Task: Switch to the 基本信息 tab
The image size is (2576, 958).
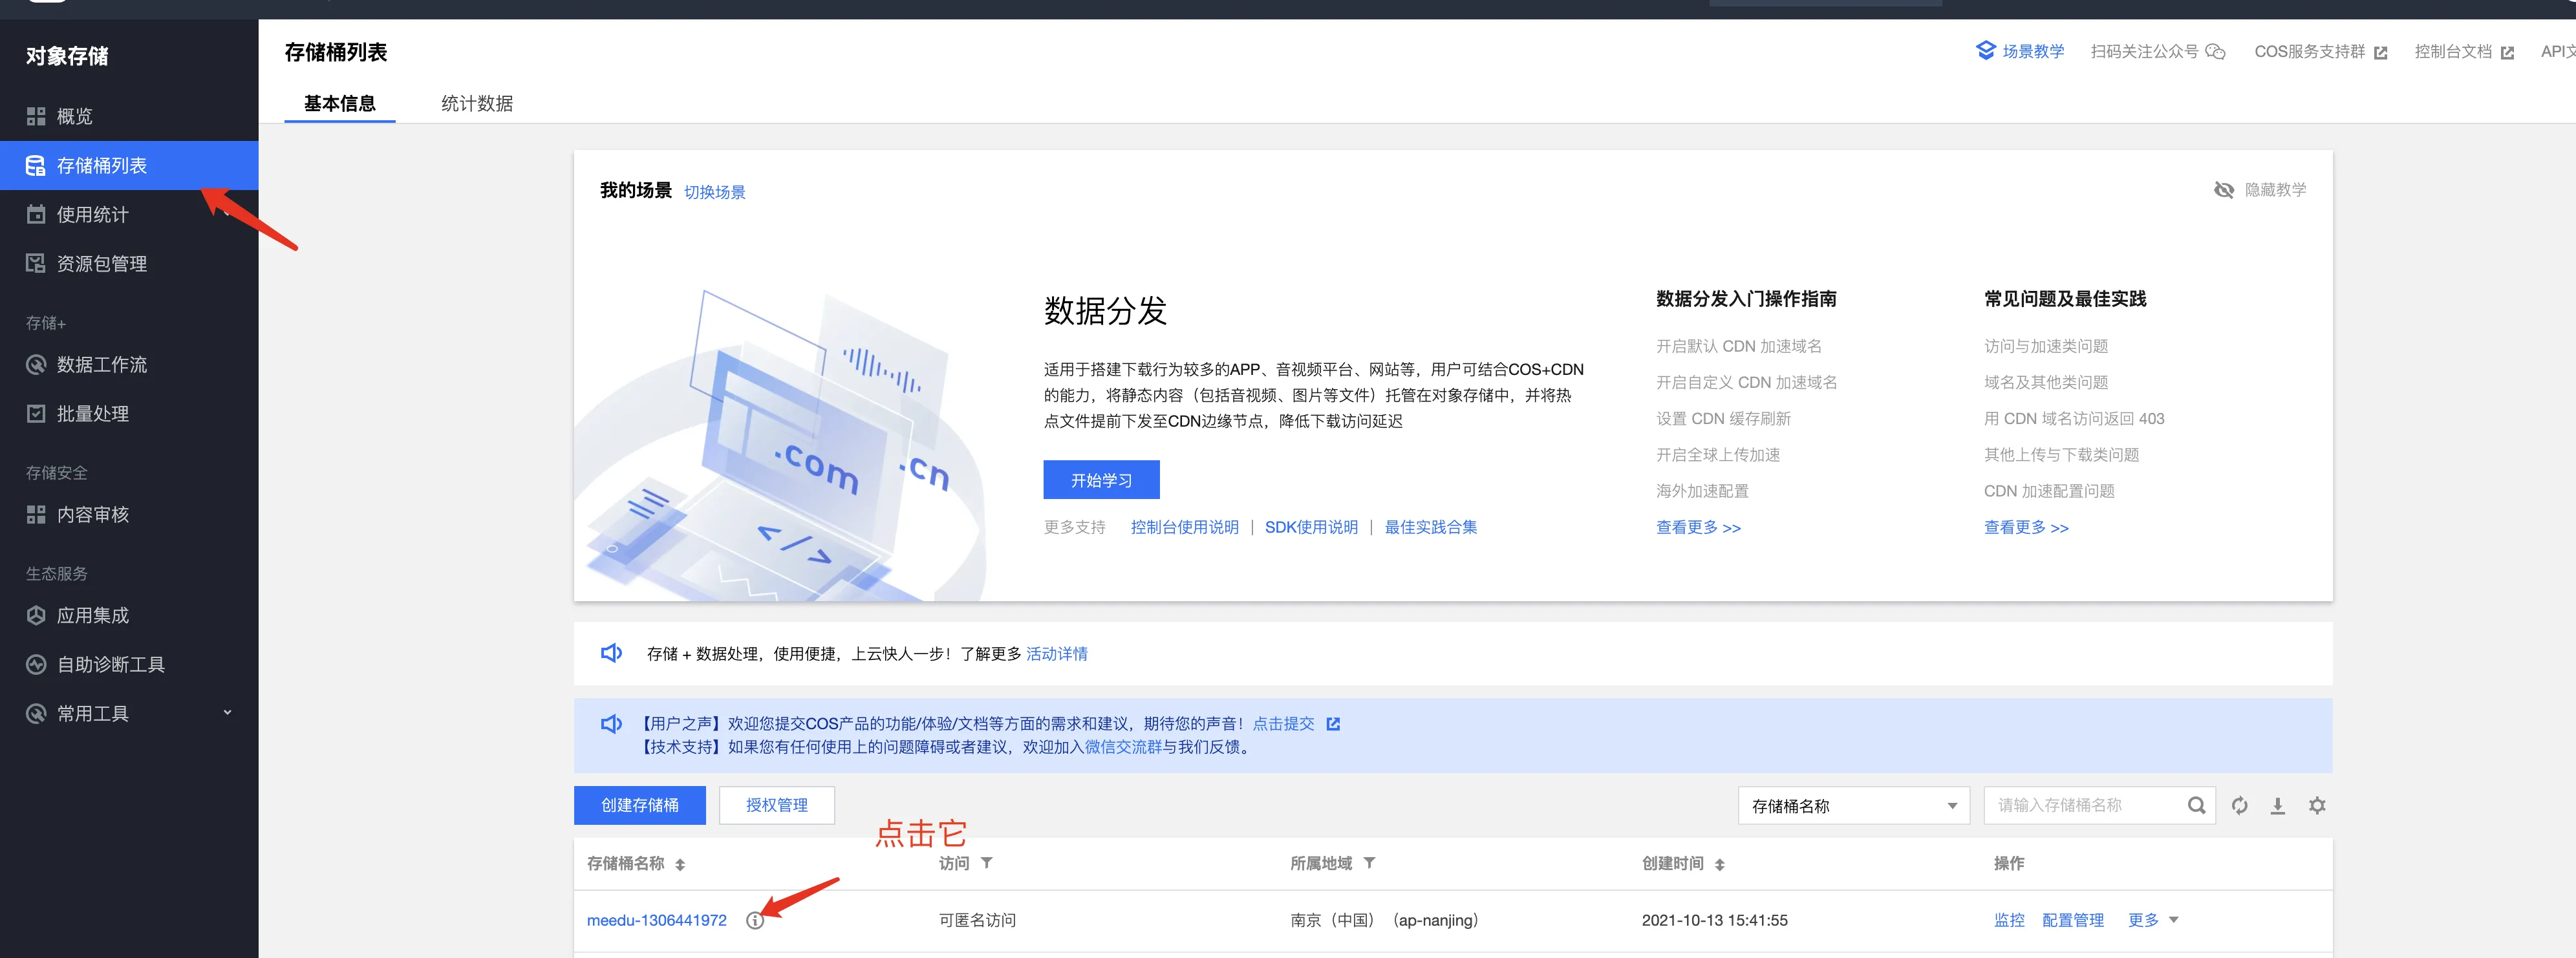Action: point(340,104)
